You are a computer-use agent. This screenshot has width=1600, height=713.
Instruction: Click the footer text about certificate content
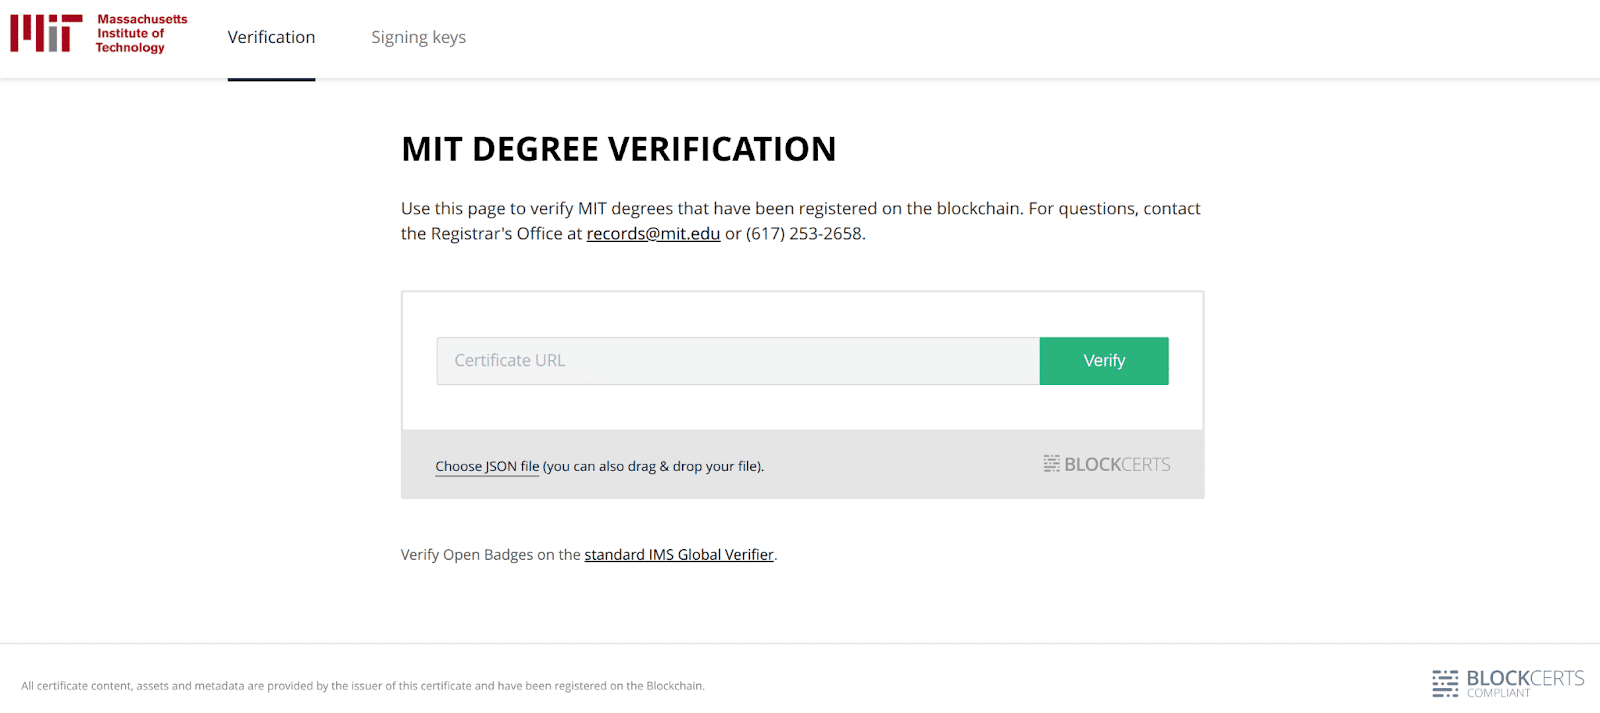[363, 686]
